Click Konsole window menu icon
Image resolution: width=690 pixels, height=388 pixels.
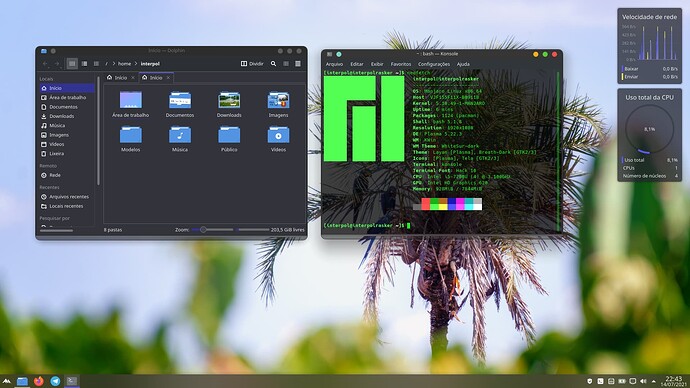[329, 54]
